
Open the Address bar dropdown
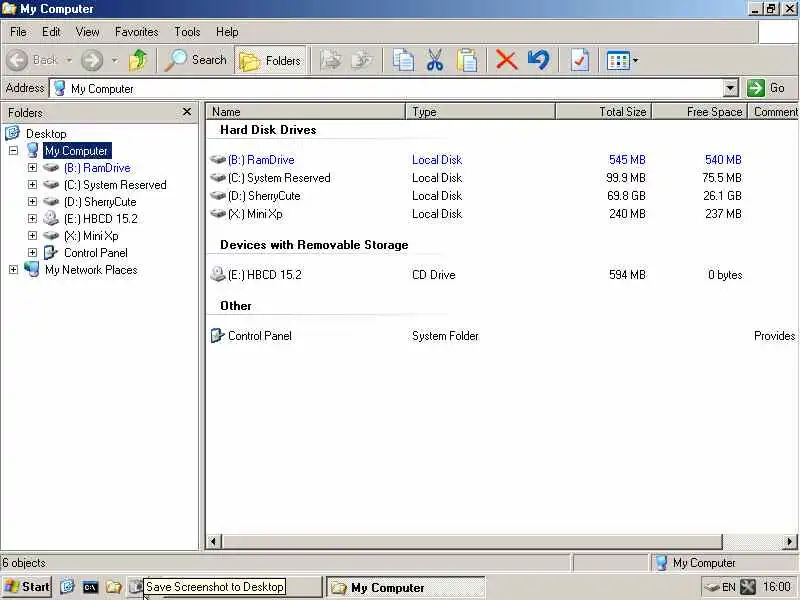[x=731, y=88]
